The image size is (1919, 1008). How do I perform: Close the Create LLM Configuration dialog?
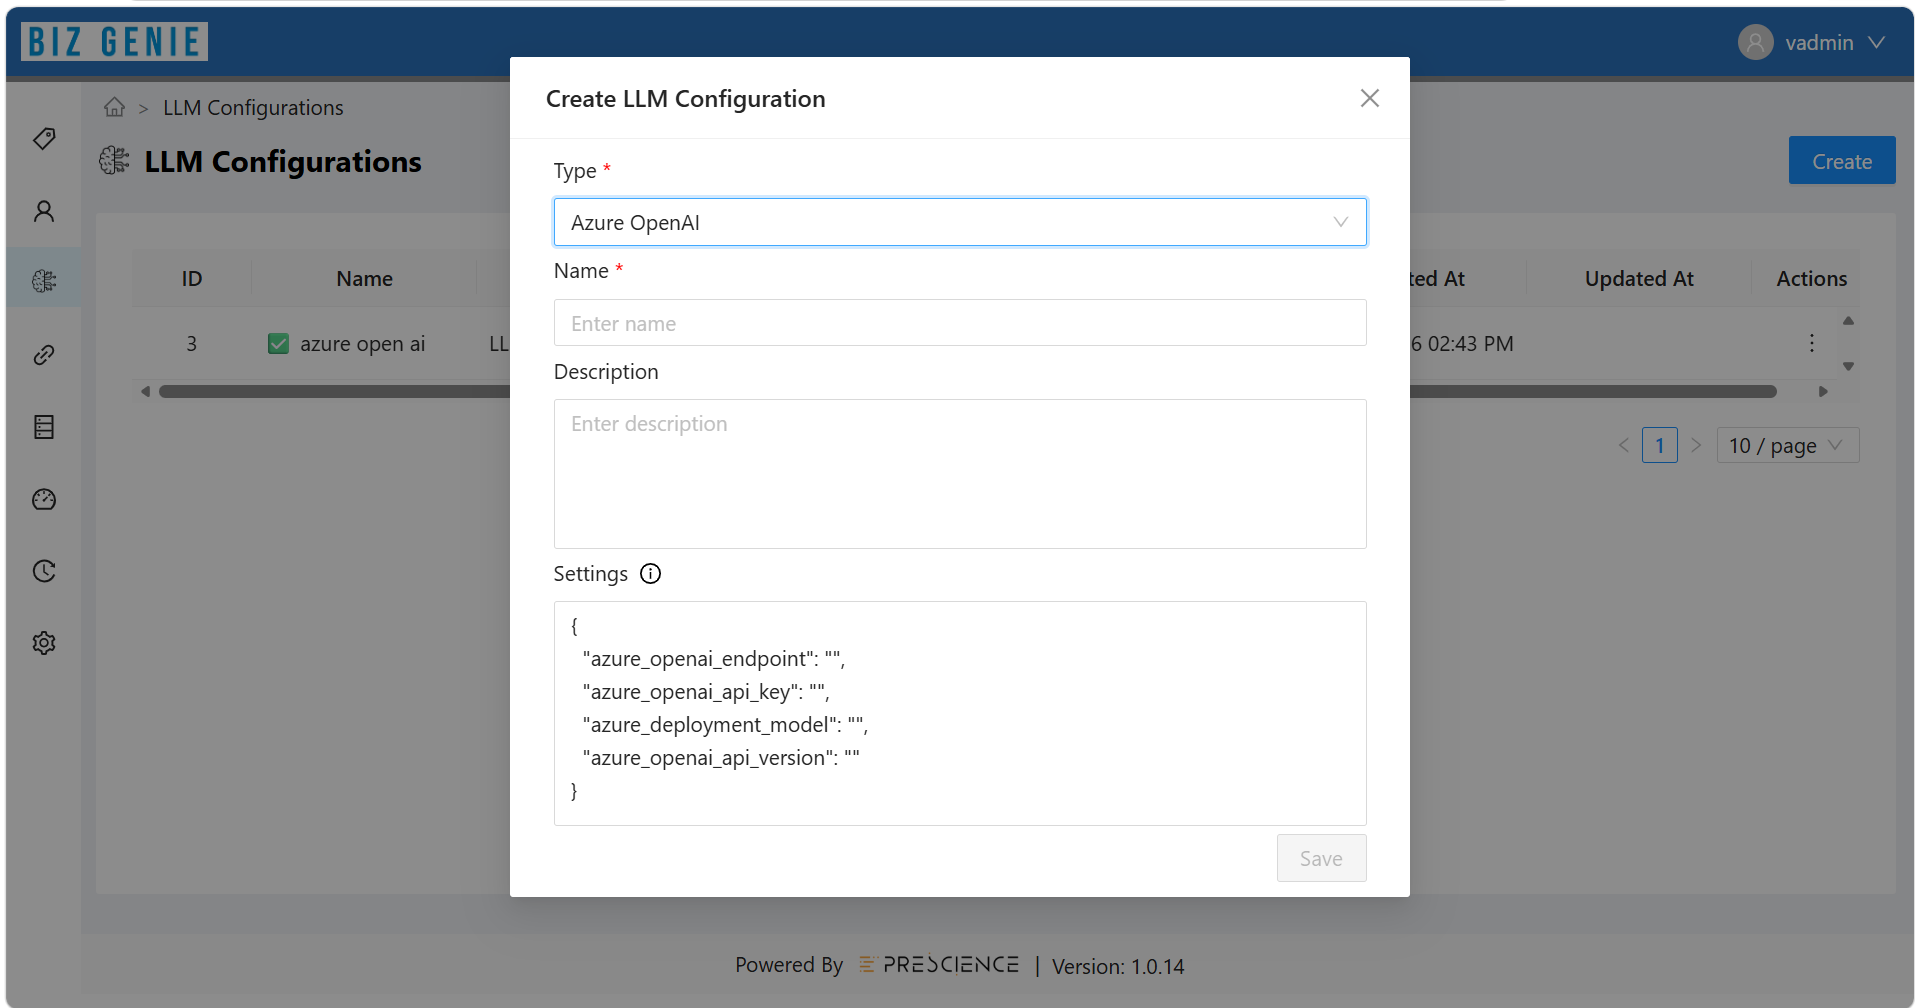pyautogui.click(x=1370, y=98)
